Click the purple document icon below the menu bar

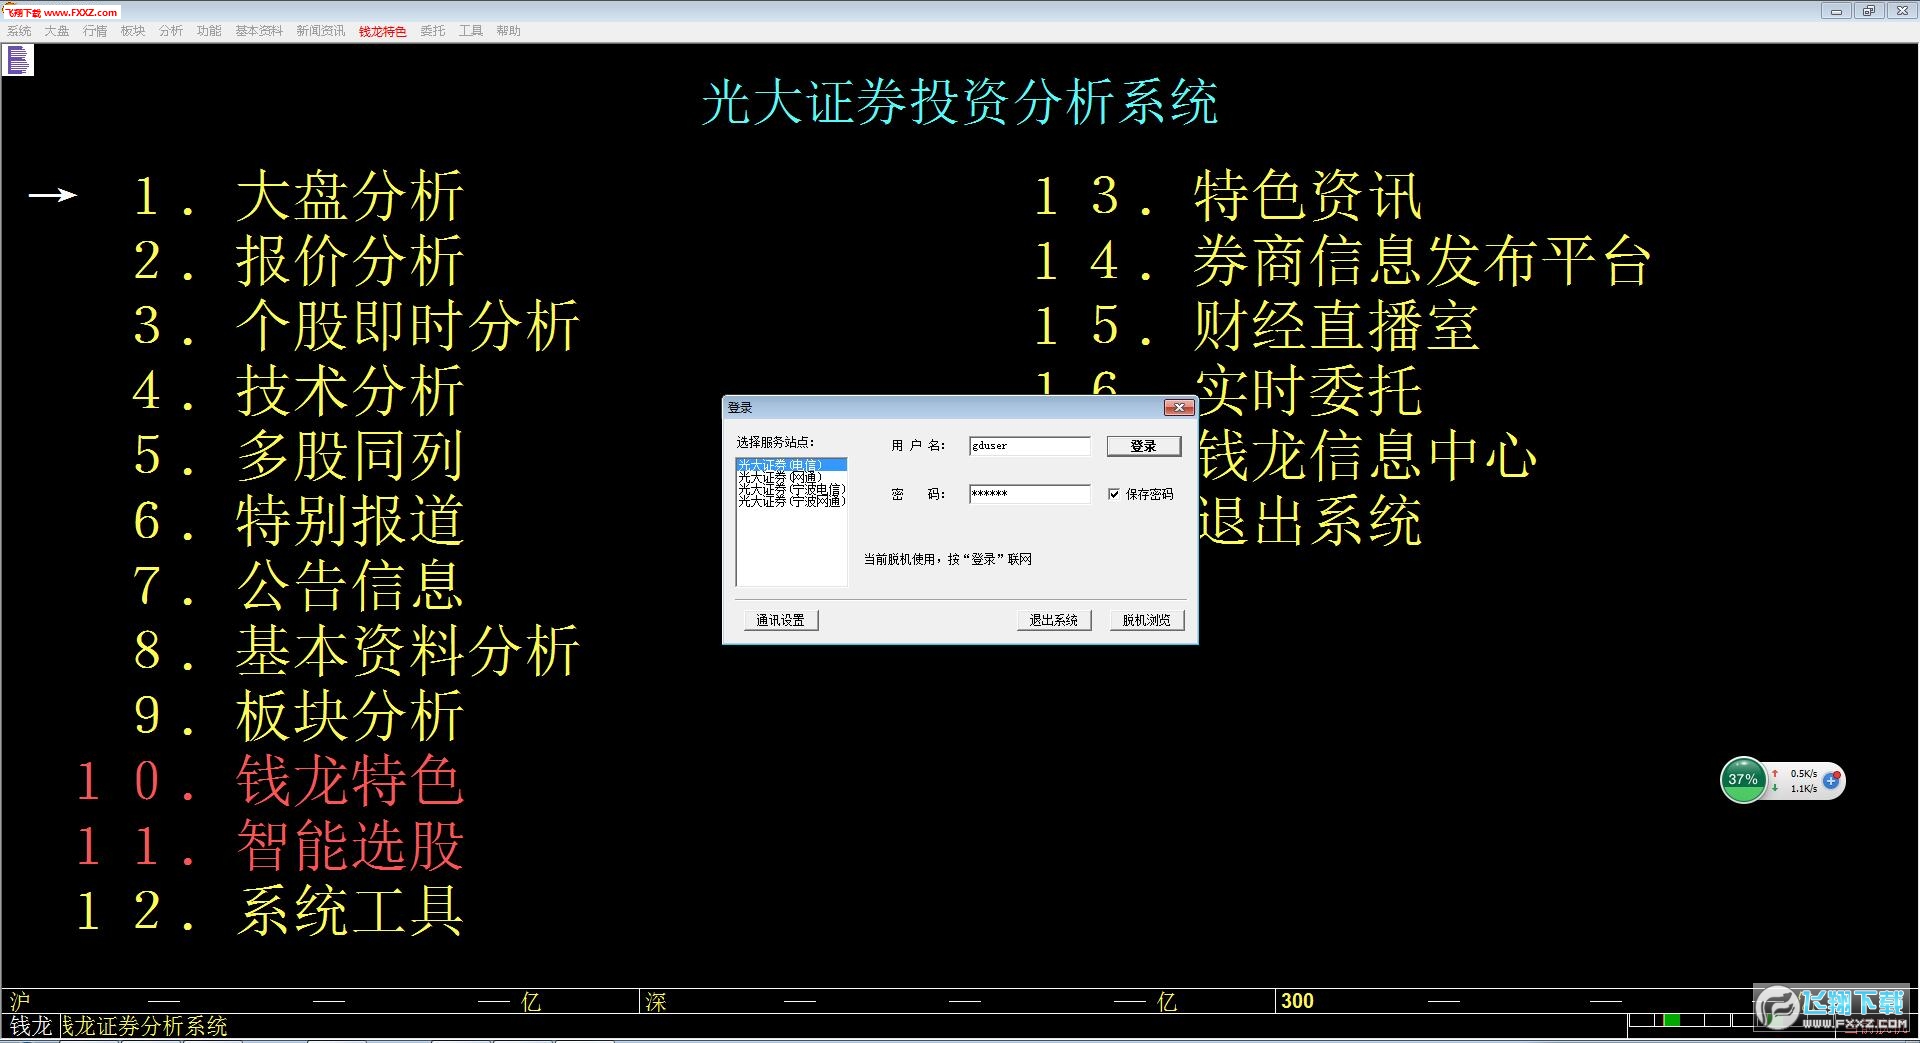(18, 61)
